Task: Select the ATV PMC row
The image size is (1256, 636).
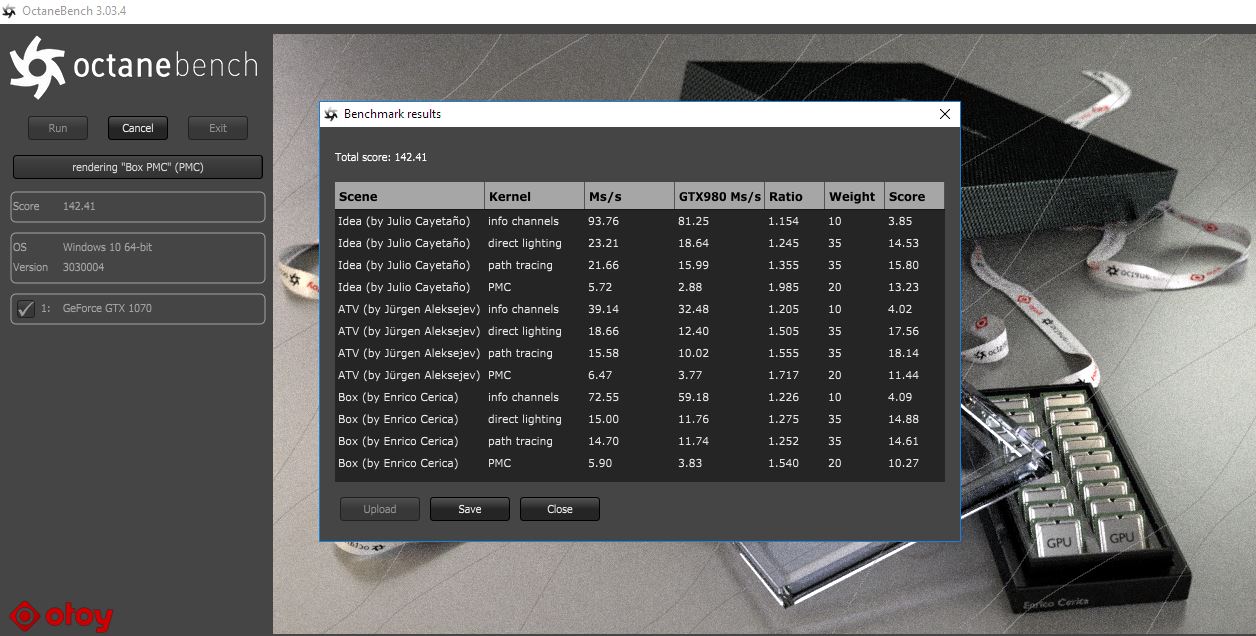Action: (639, 375)
